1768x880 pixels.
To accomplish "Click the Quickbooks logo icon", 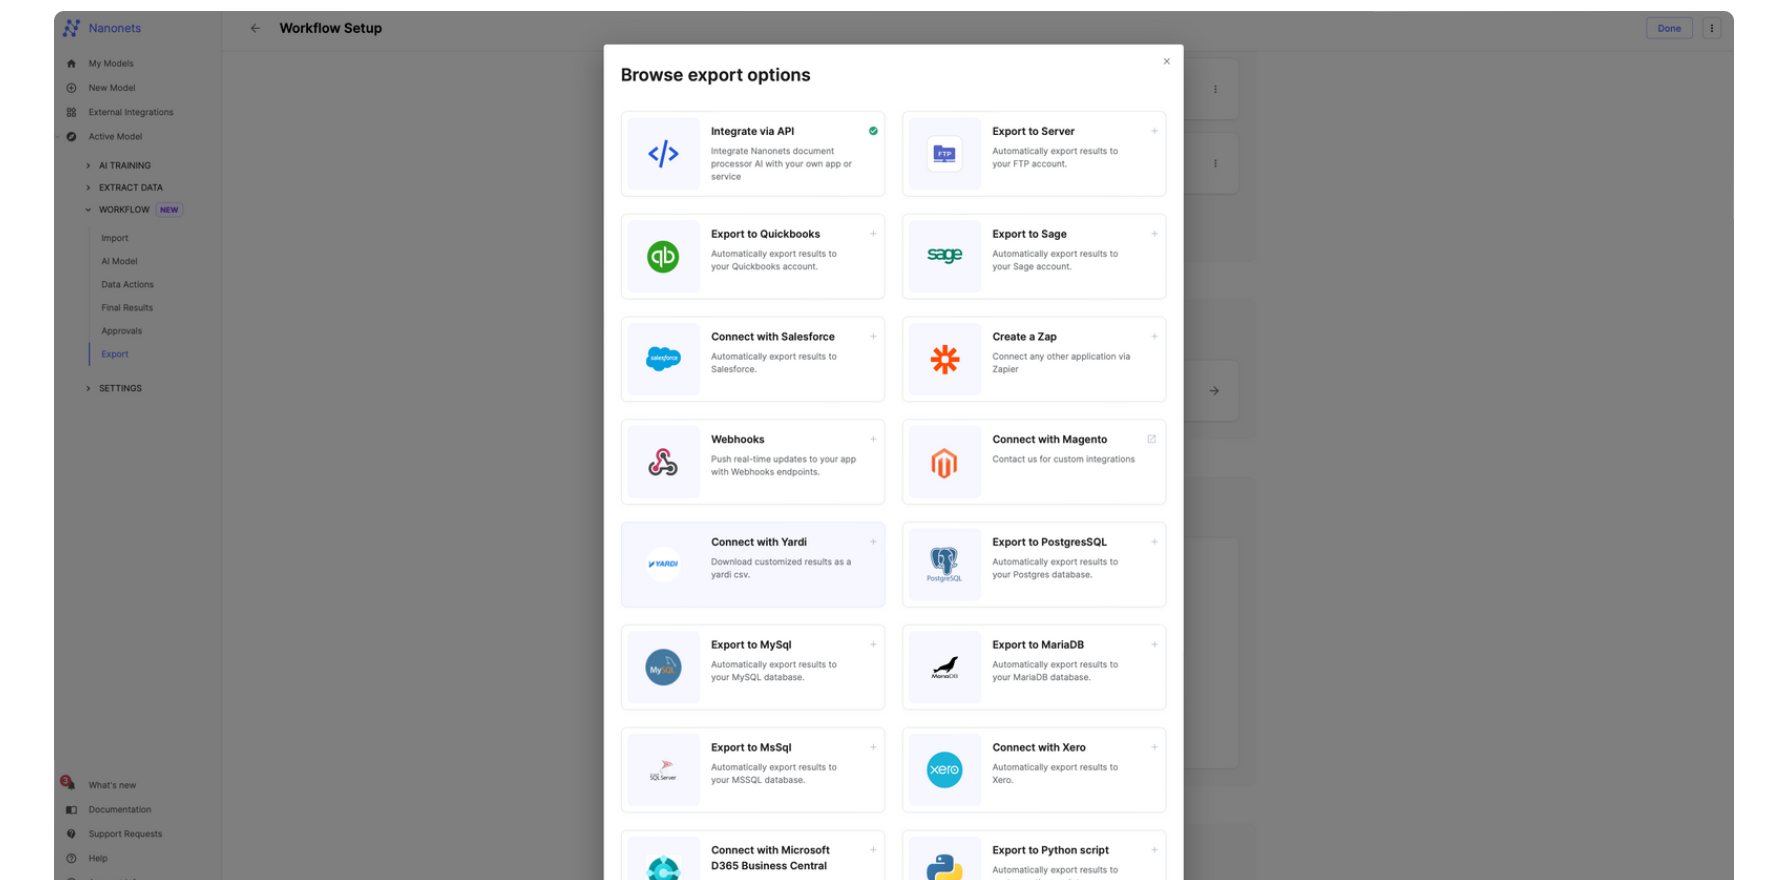I will [x=662, y=257].
